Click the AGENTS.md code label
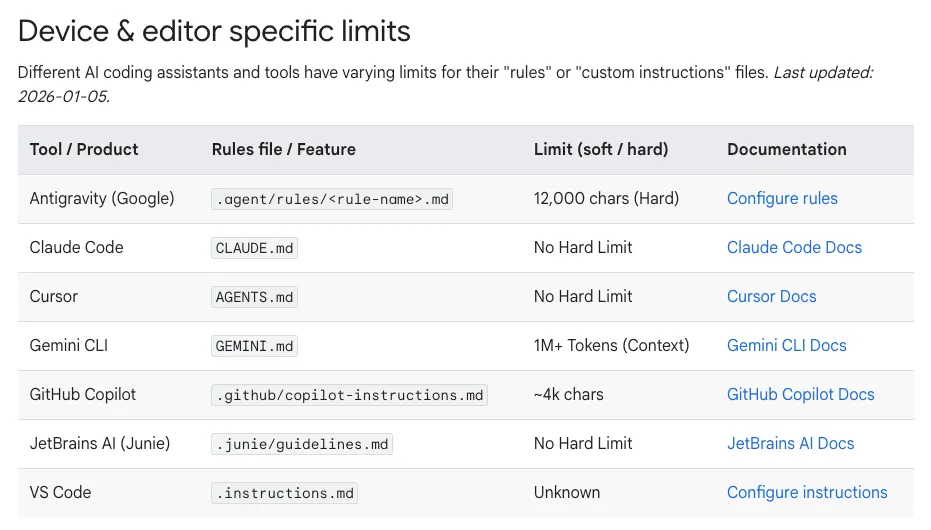 pos(254,297)
